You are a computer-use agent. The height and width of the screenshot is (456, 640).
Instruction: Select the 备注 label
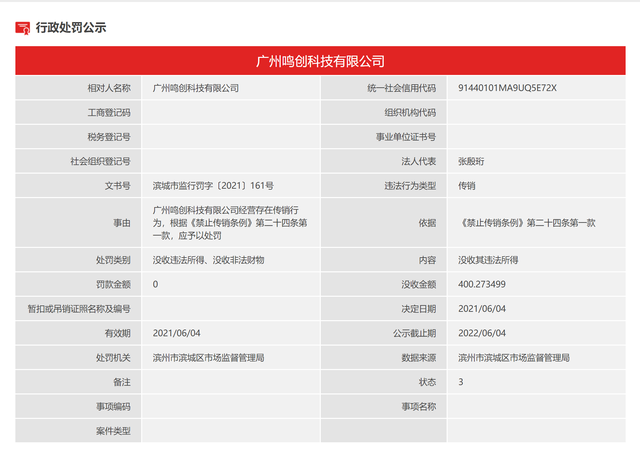(x=122, y=383)
